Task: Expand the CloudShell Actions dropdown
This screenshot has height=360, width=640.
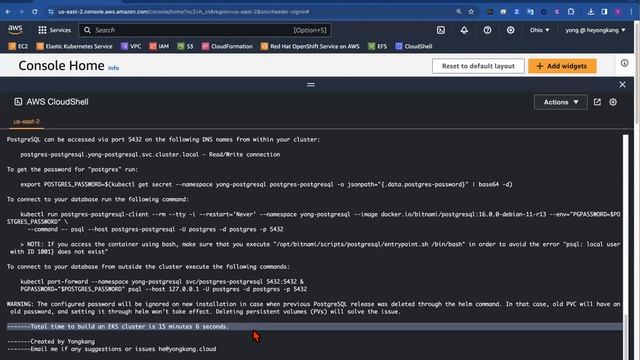Action: click(561, 102)
